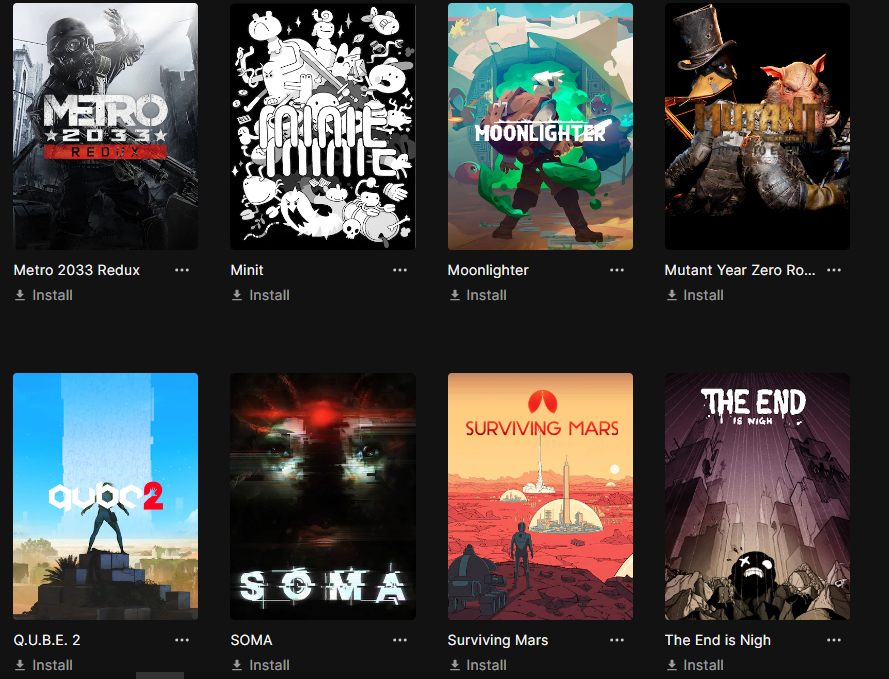The image size is (889, 679).
Task: Install Mutant Year Zero Road to Eden
Action: (695, 295)
